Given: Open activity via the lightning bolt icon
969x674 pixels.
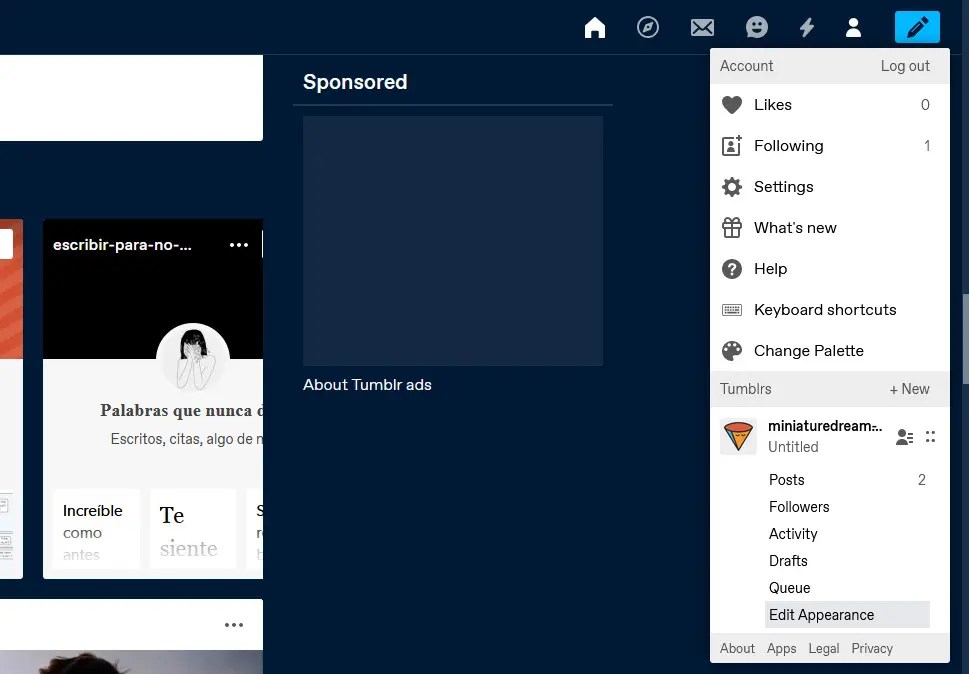Looking at the screenshot, I should click(807, 27).
